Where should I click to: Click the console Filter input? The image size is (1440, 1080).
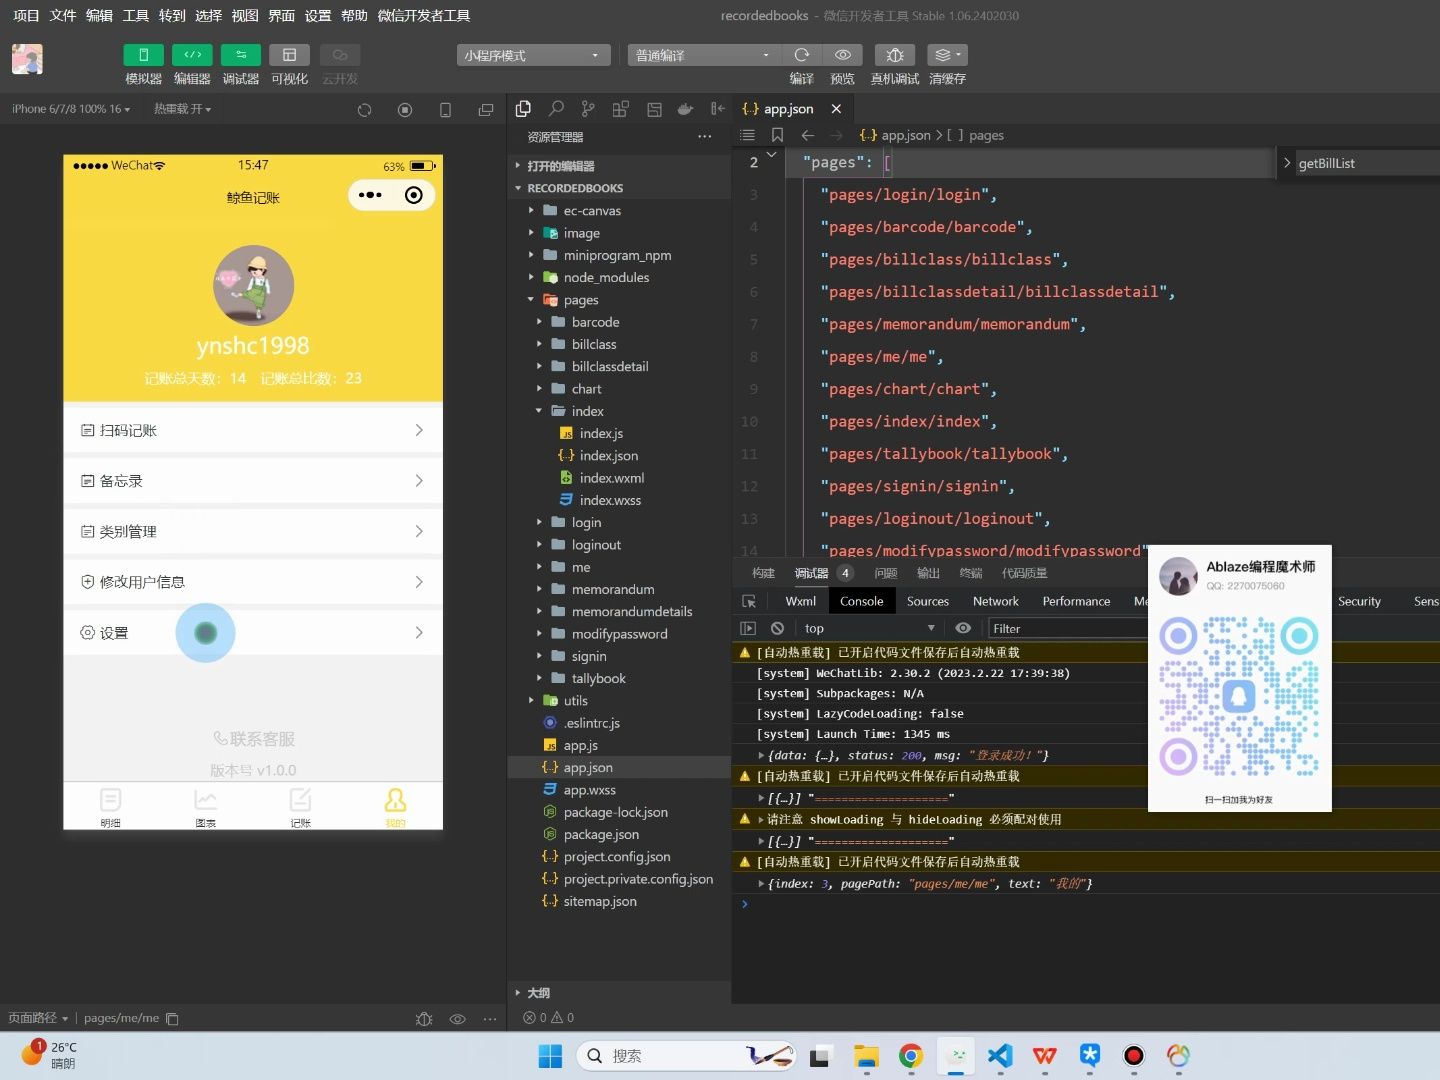(x=1067, y=628)
